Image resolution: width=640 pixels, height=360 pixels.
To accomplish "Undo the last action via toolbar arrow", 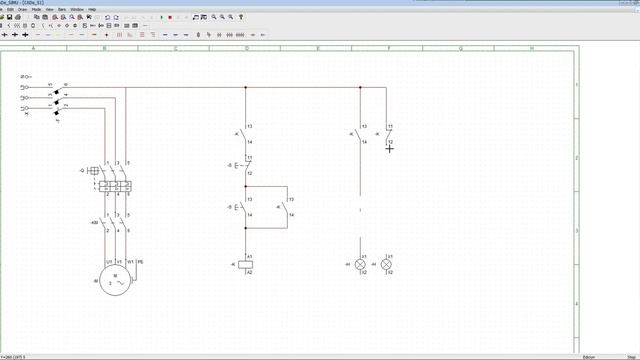I will coord(107,17).
